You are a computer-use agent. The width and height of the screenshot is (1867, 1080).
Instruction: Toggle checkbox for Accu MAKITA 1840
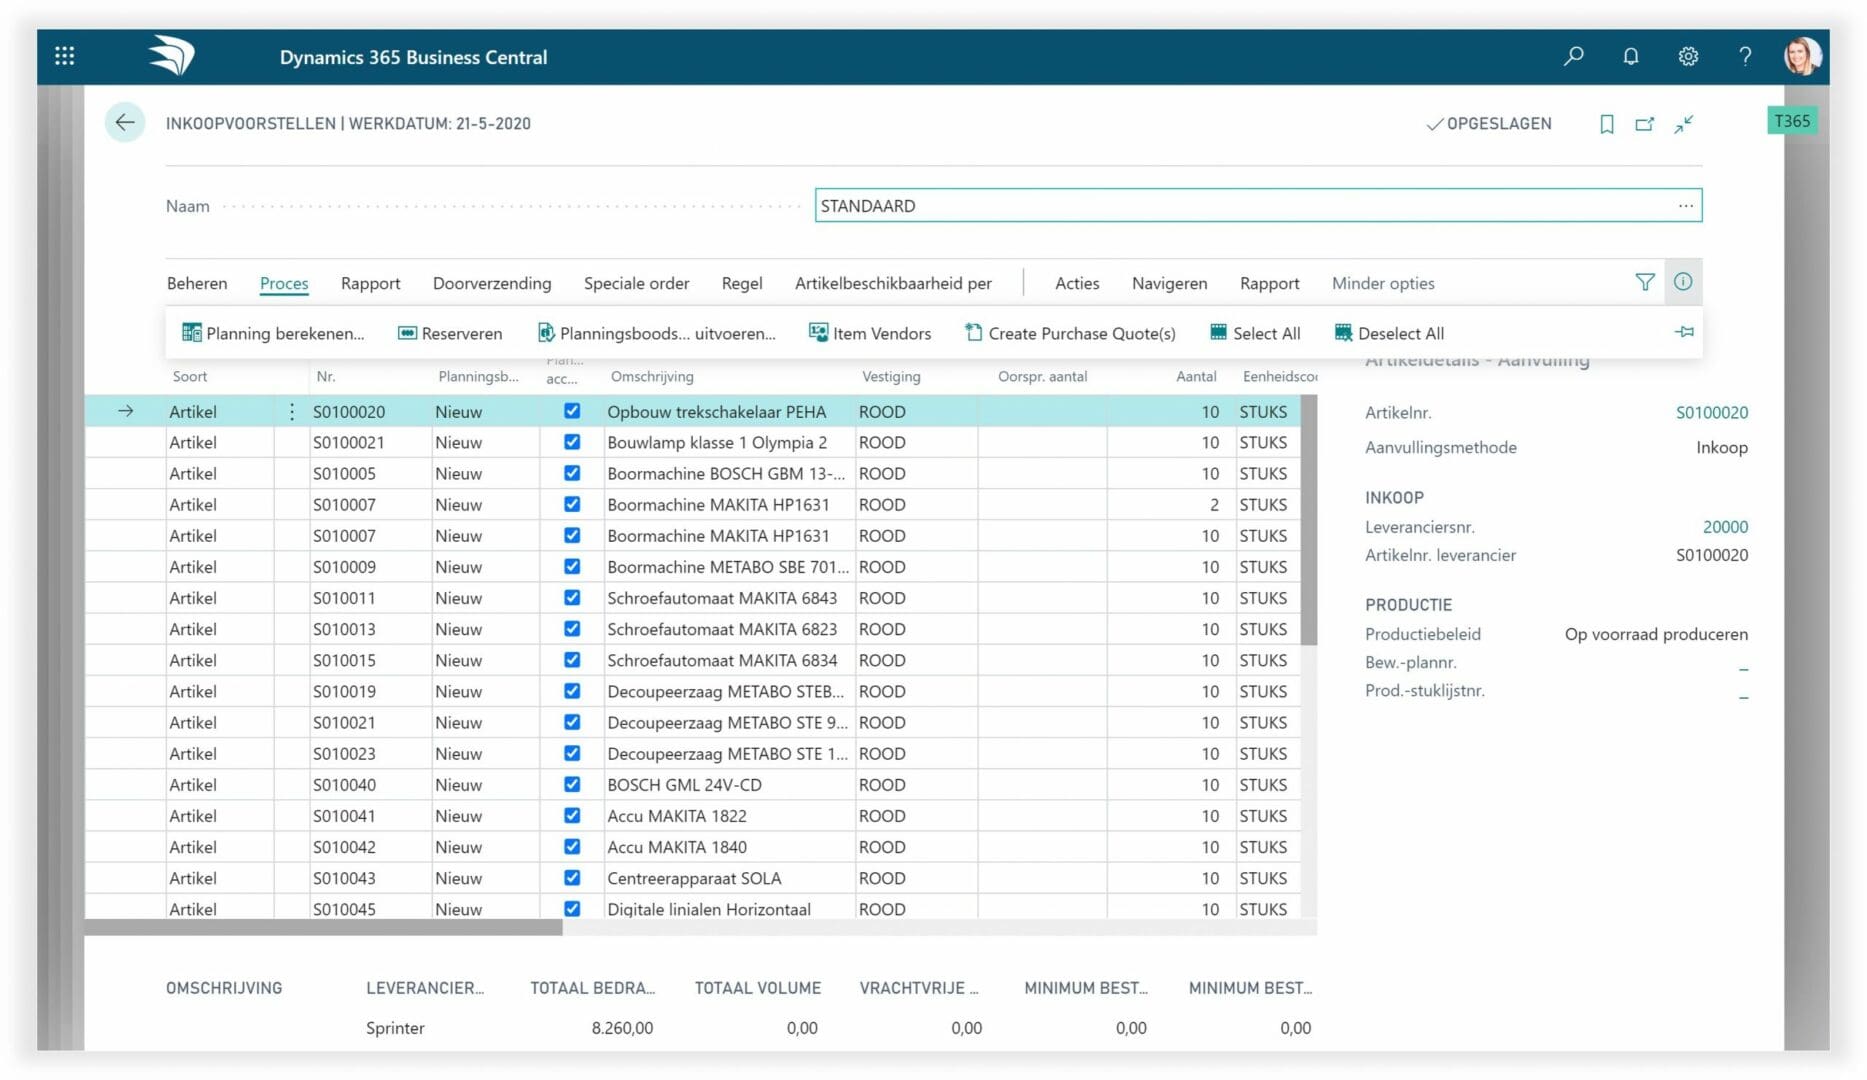(572, 846)
